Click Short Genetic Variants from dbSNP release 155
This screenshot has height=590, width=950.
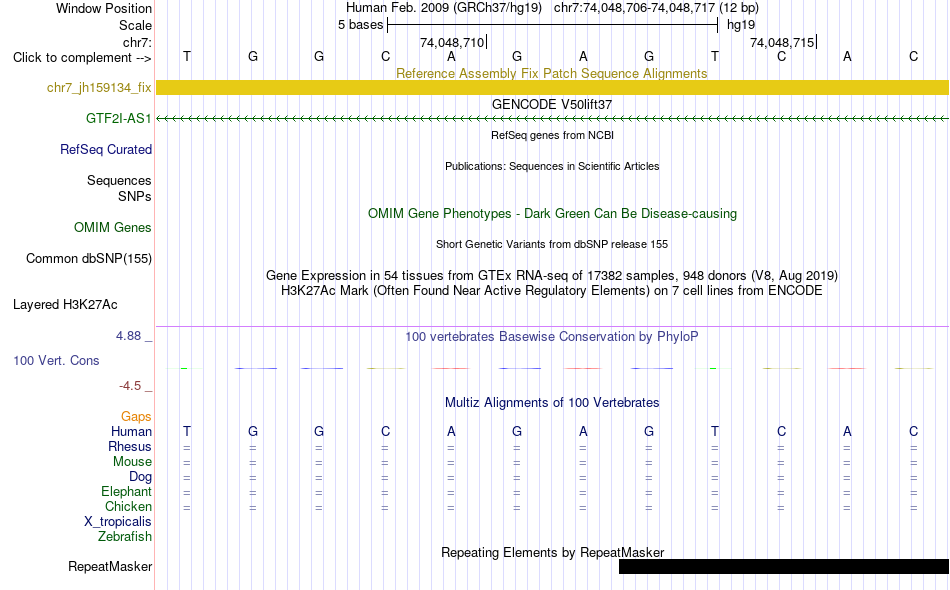(x=552, y=245)
